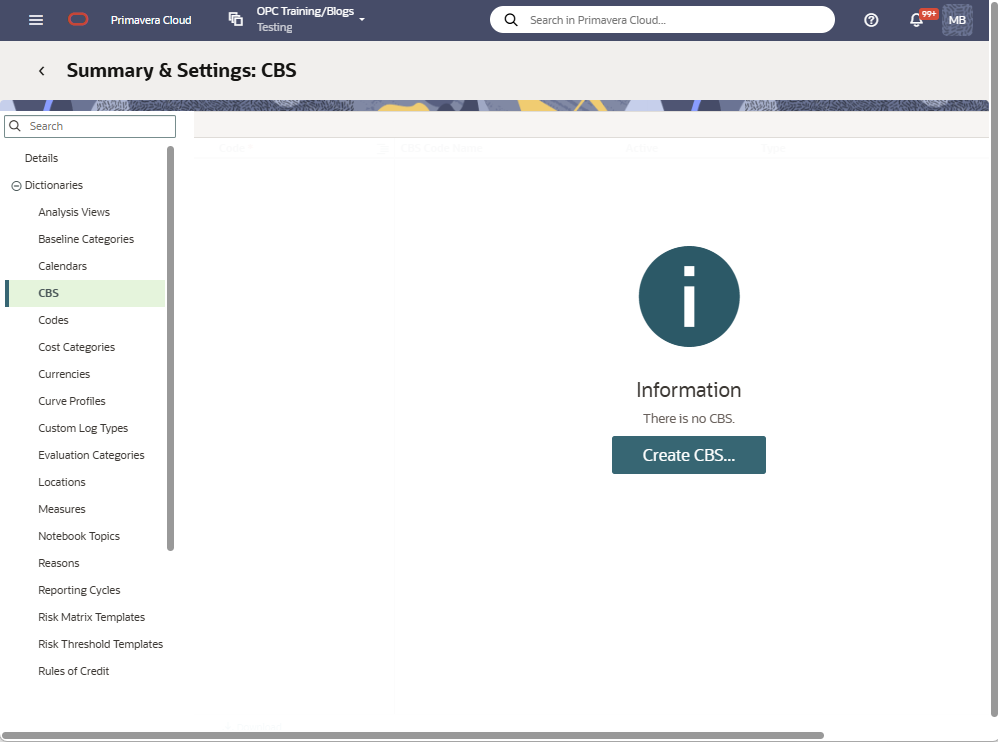
Task: Click the Create CBS... button
Action: point(688,455)
